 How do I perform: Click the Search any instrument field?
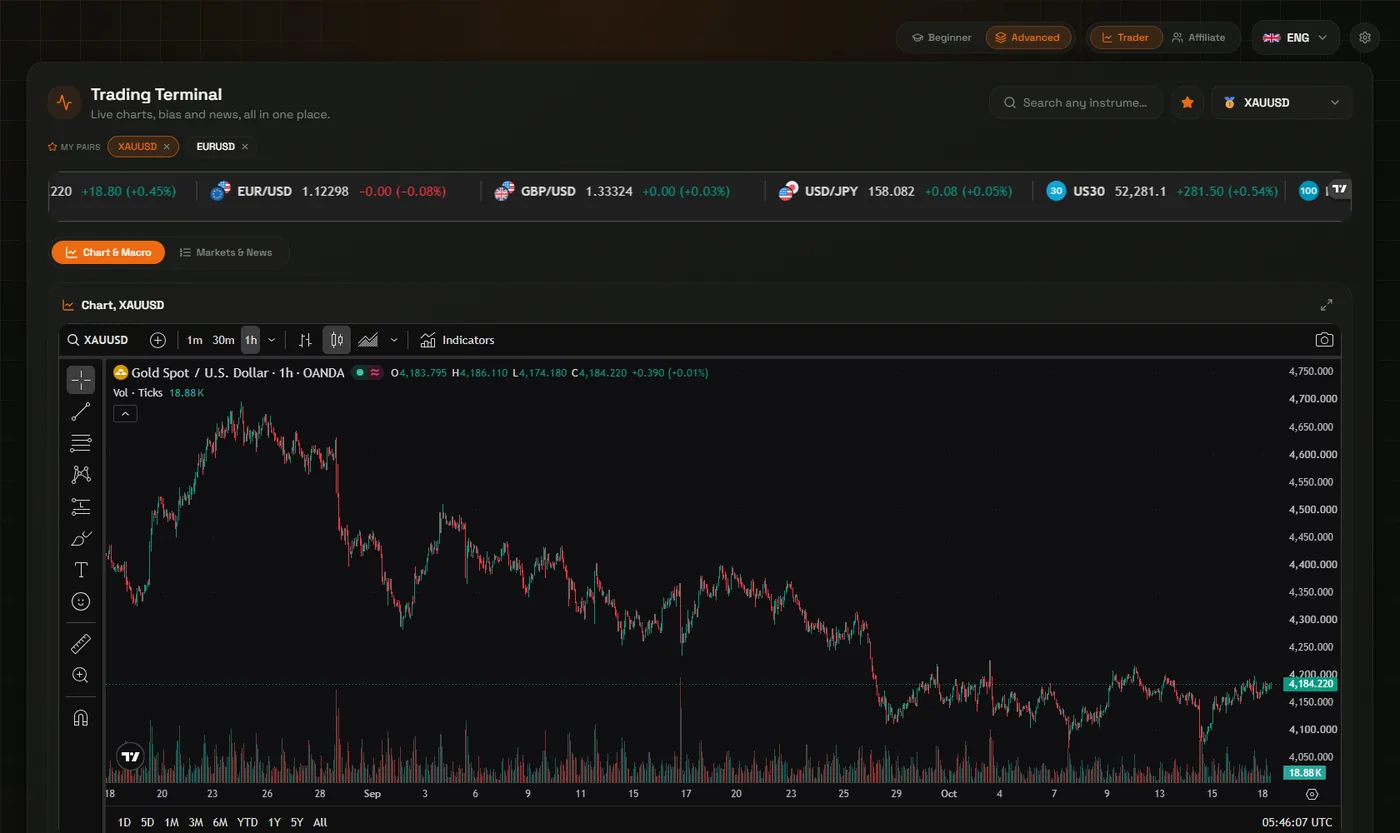pos(1077,103)
